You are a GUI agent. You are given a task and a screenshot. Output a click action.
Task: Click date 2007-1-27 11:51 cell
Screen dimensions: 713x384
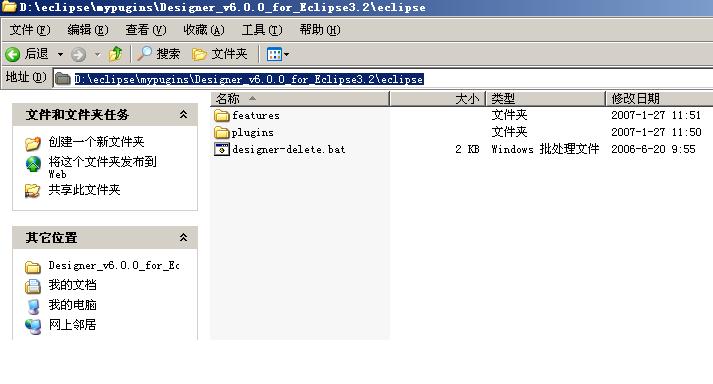pyautogui.click(x=656, y=115)
